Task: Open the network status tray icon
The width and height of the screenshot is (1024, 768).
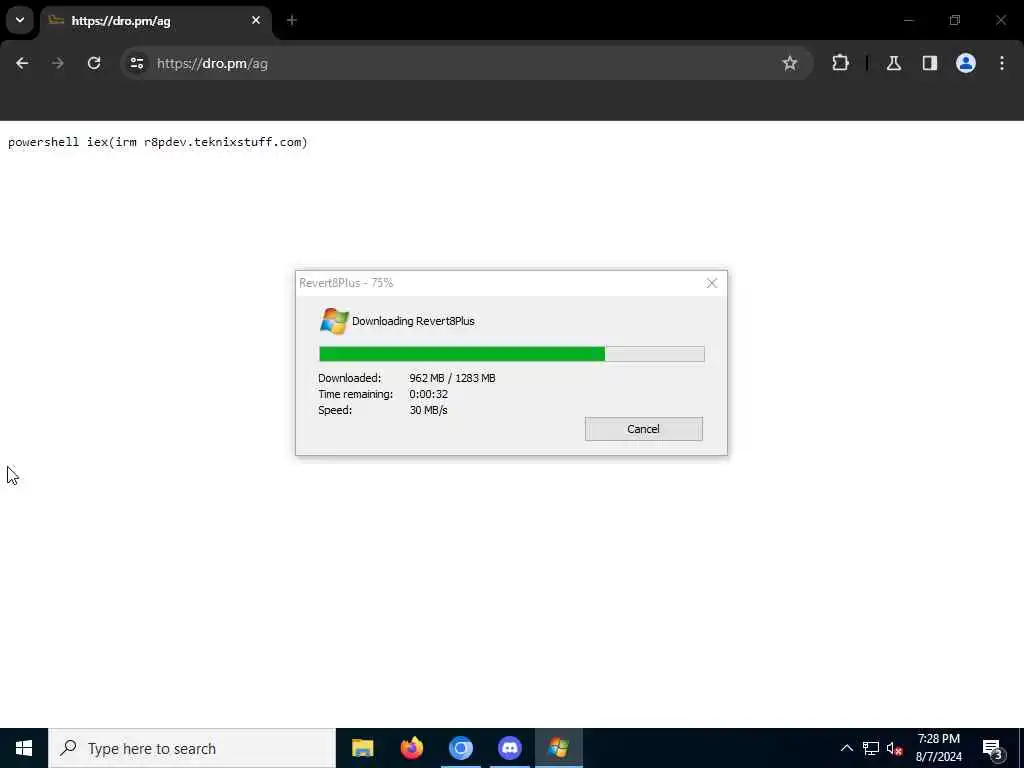Action: point(871,748)
